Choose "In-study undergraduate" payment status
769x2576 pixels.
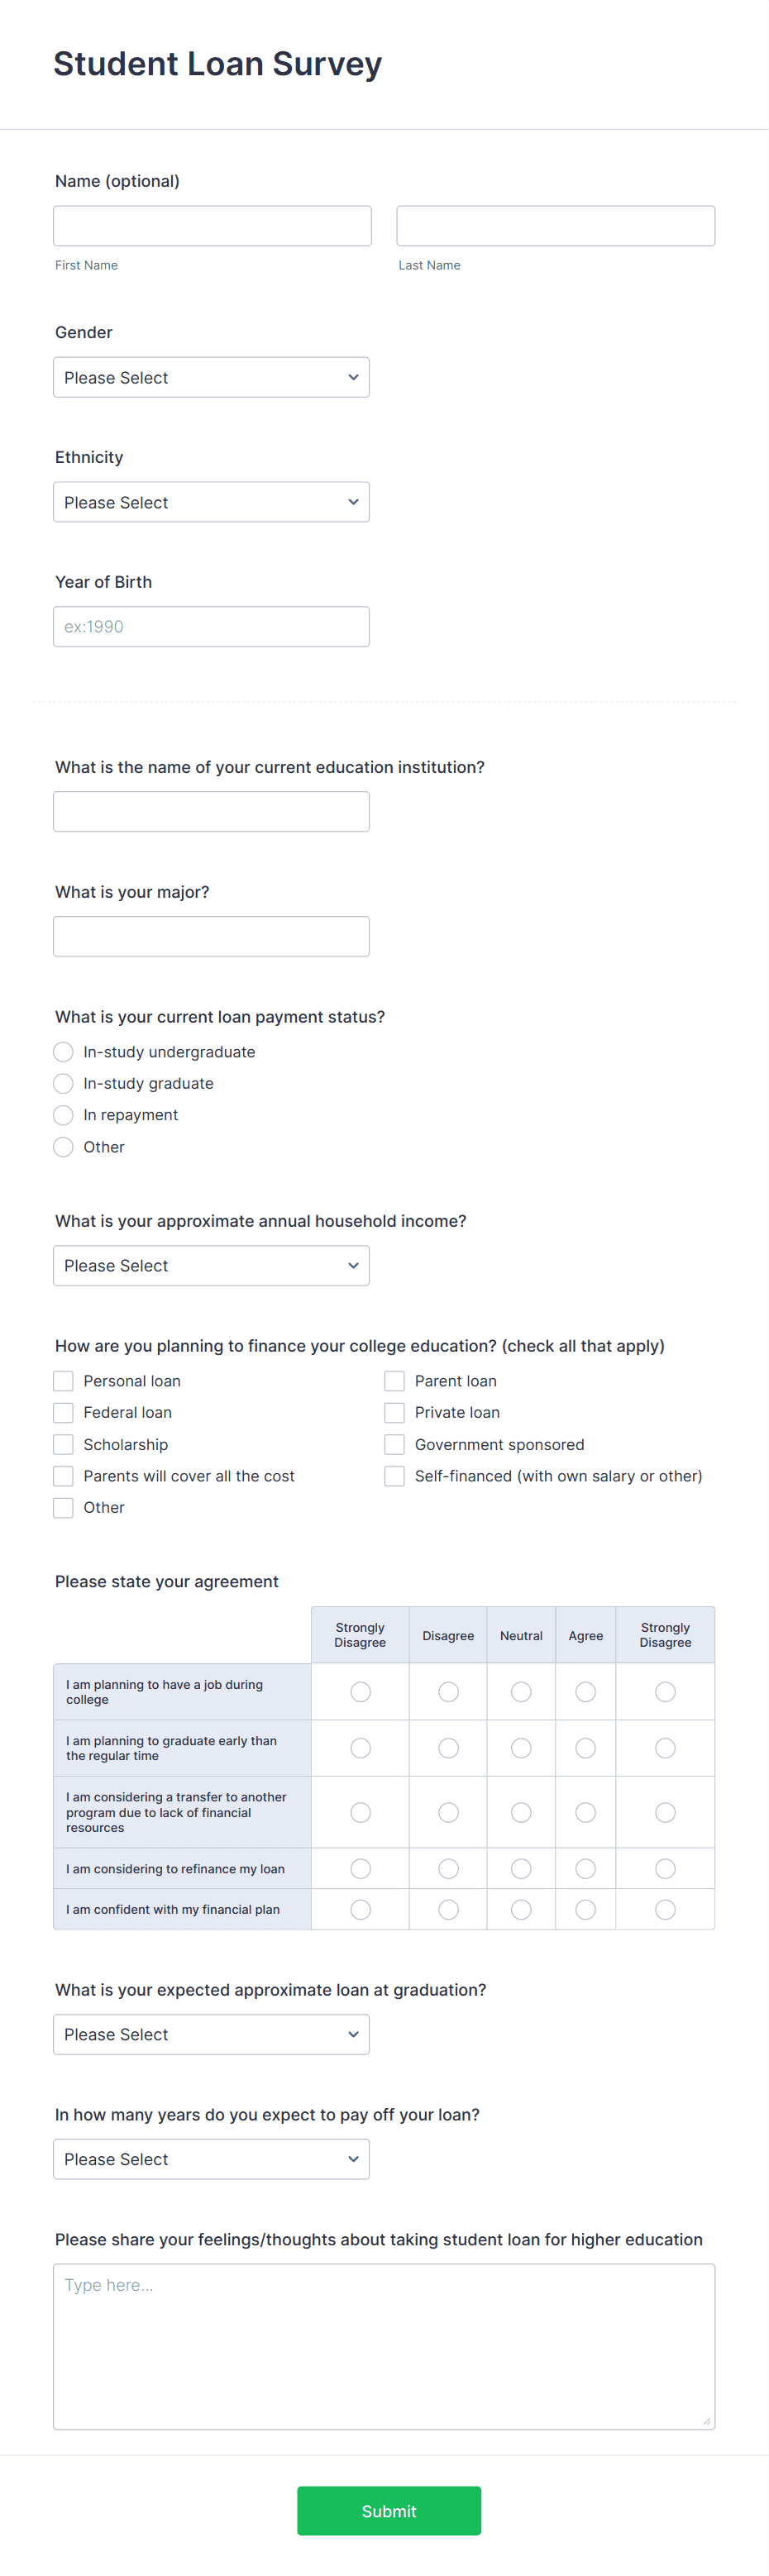[x=63, y=1052]
